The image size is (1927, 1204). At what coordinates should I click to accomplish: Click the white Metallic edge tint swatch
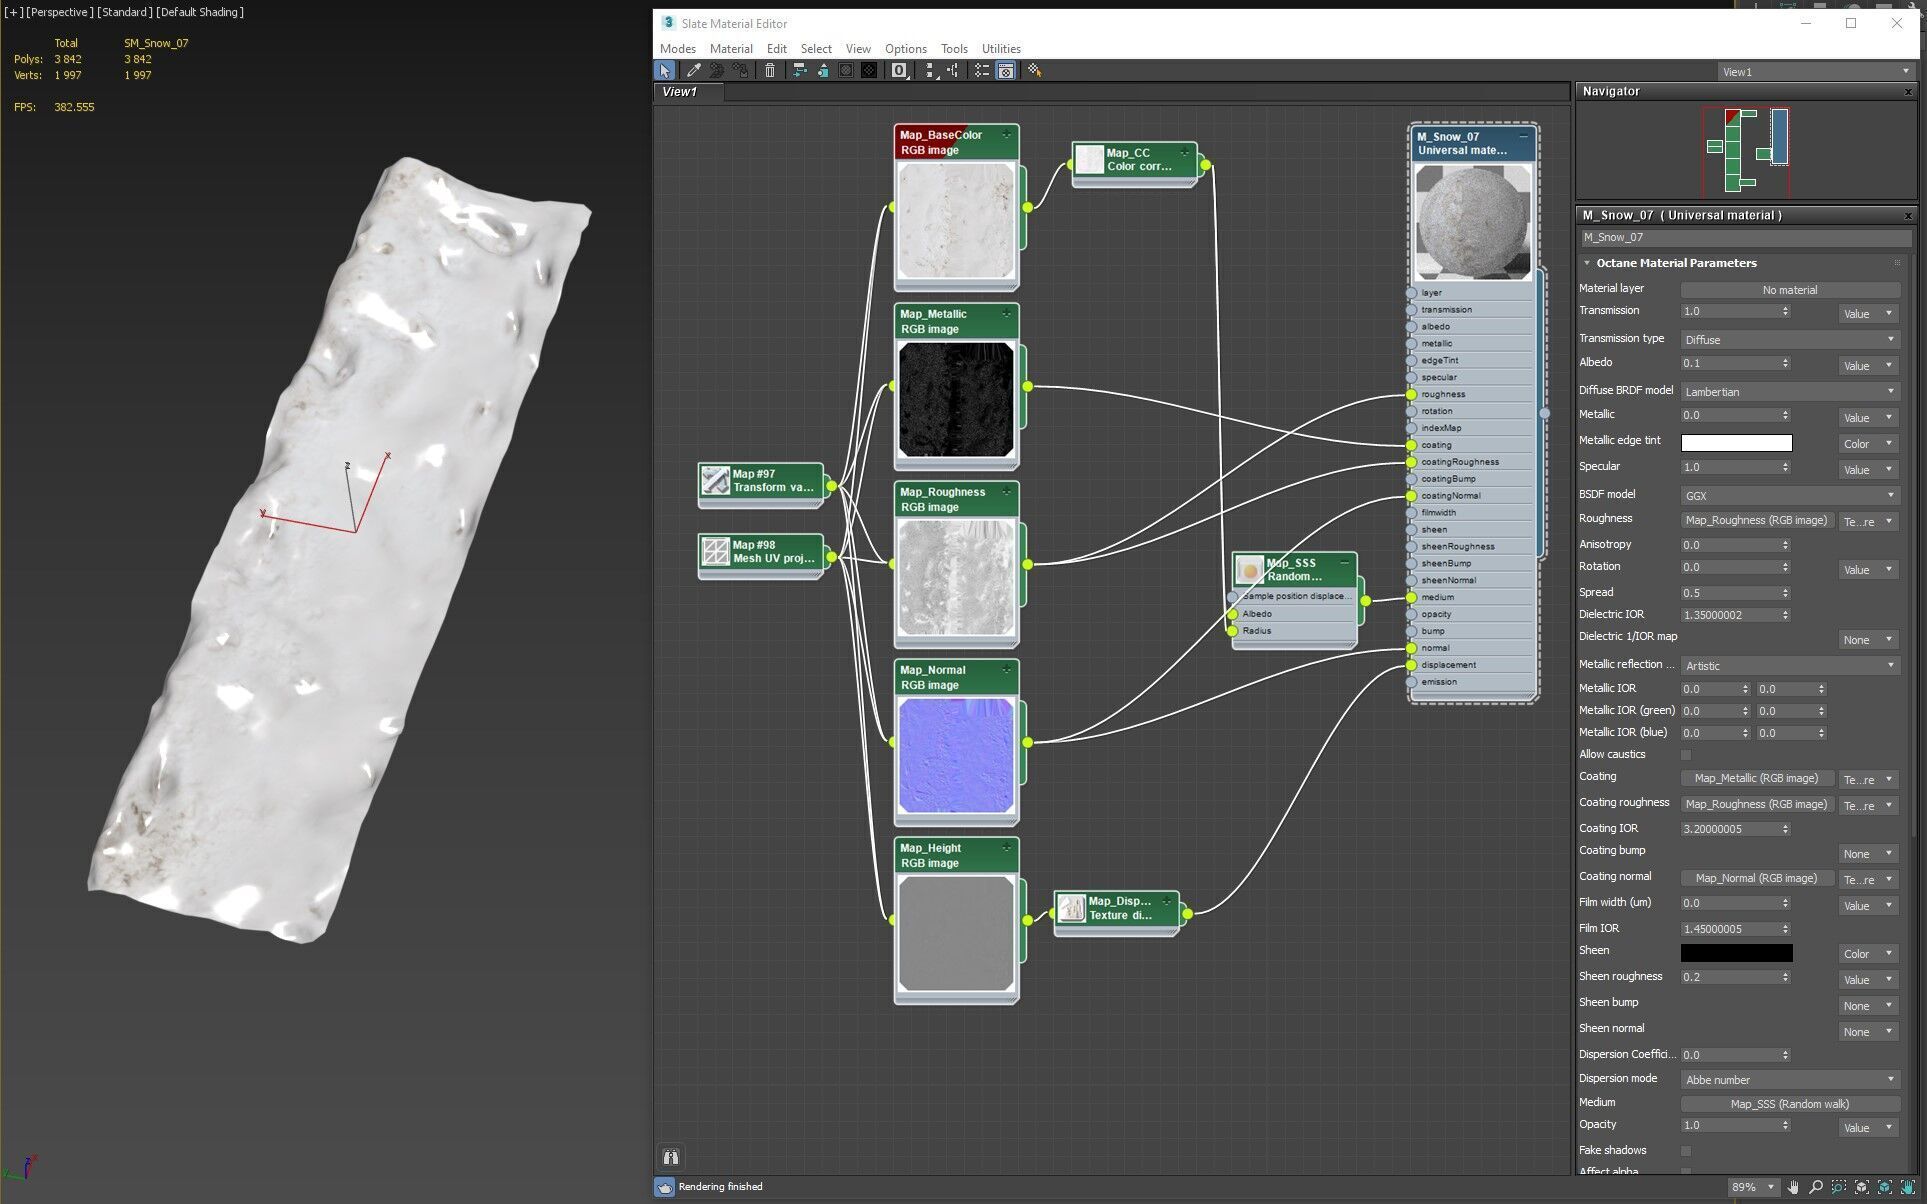1736,443
